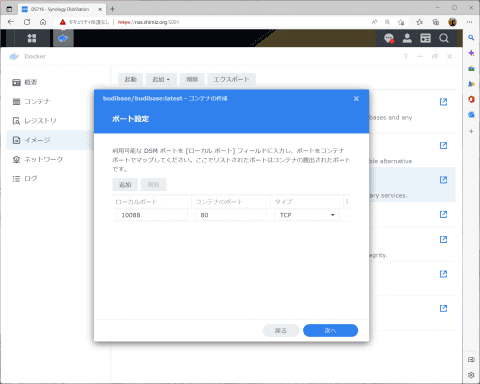Open the TCP type dropdown
Viewport: 480px width, 384px height.
[307, 215]
